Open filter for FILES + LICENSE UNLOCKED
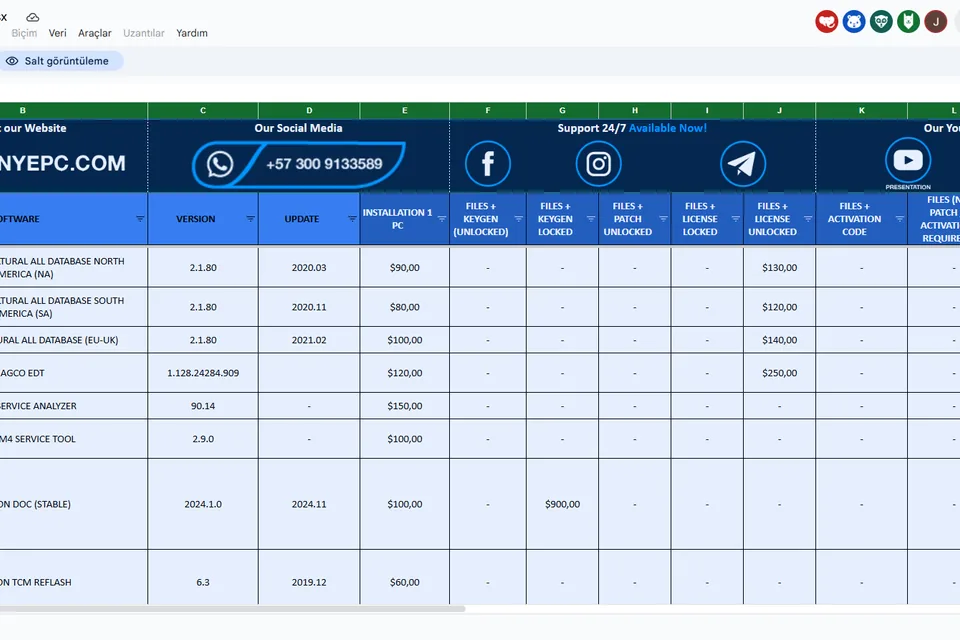This screenshot has height=640, width=960. coord(808,219)
